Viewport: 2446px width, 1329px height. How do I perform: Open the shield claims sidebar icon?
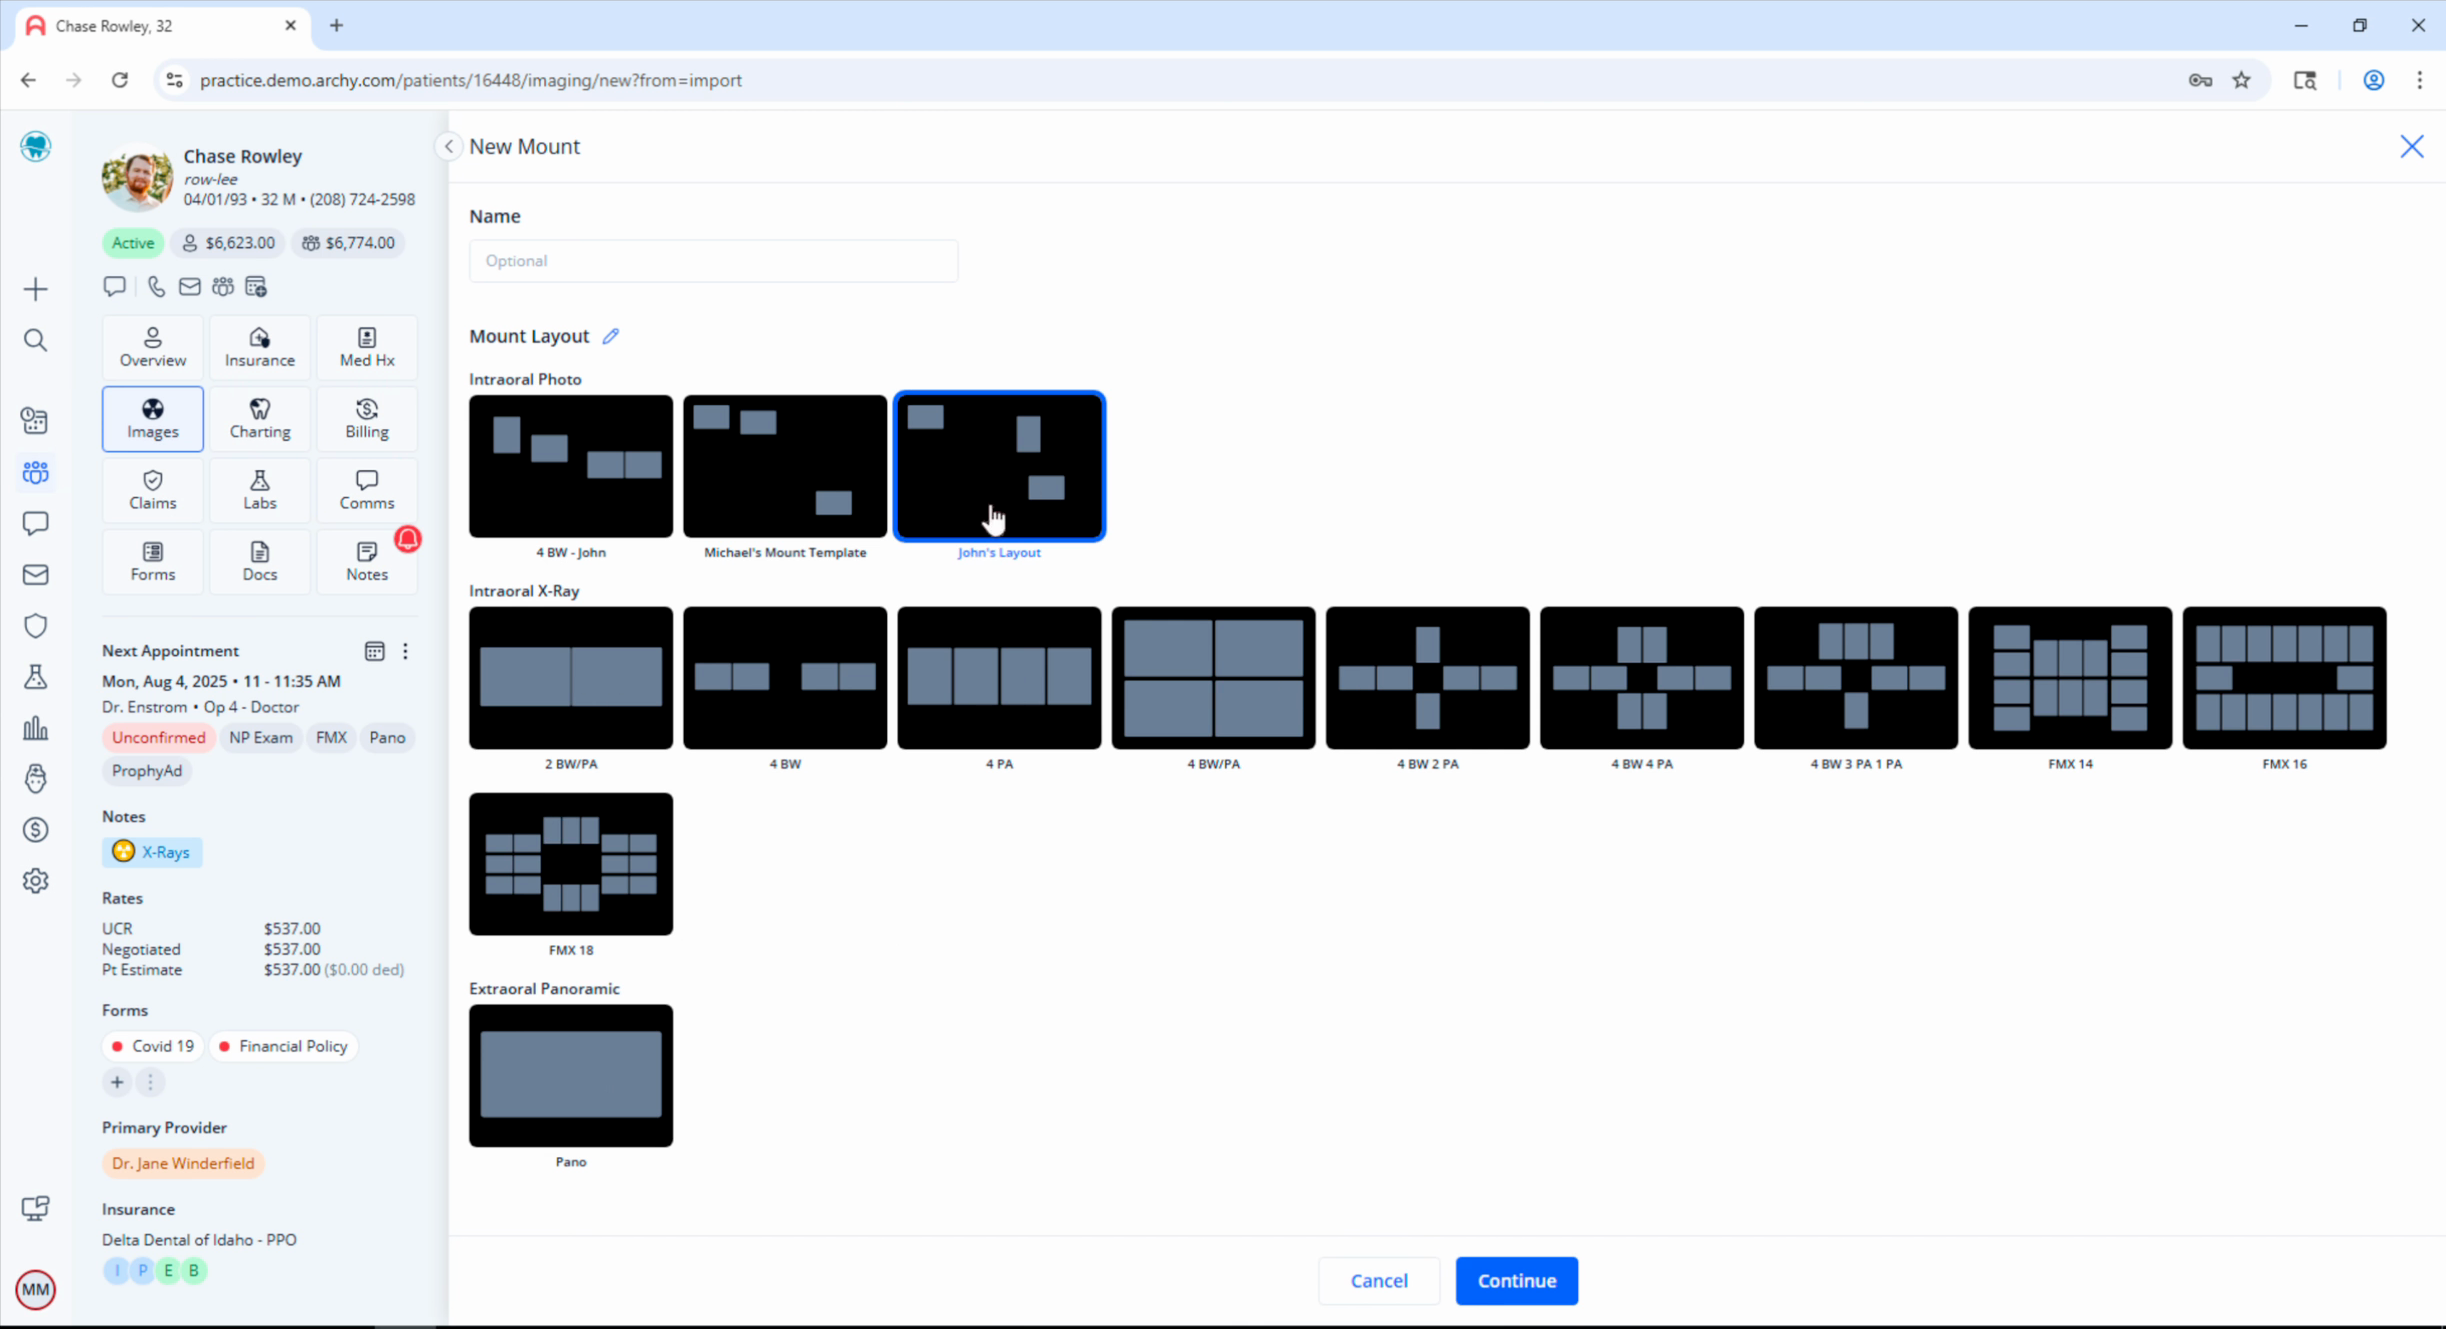click(x=36, y=626)
